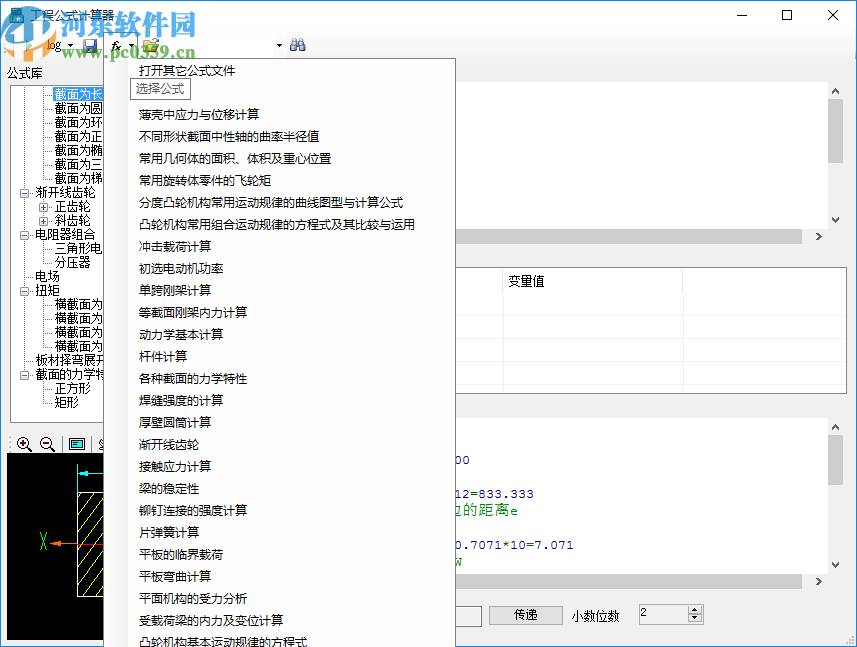Select tree item 截面为长

(x=78, y=95)
